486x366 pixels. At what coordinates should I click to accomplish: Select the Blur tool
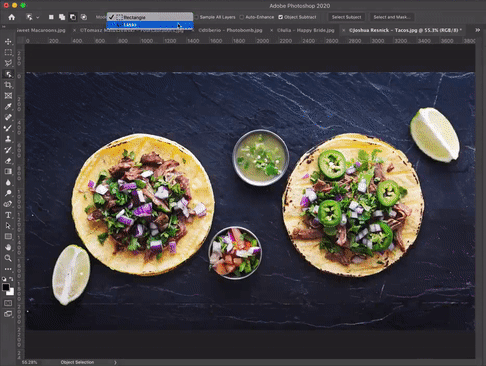(x=8, y=182)
